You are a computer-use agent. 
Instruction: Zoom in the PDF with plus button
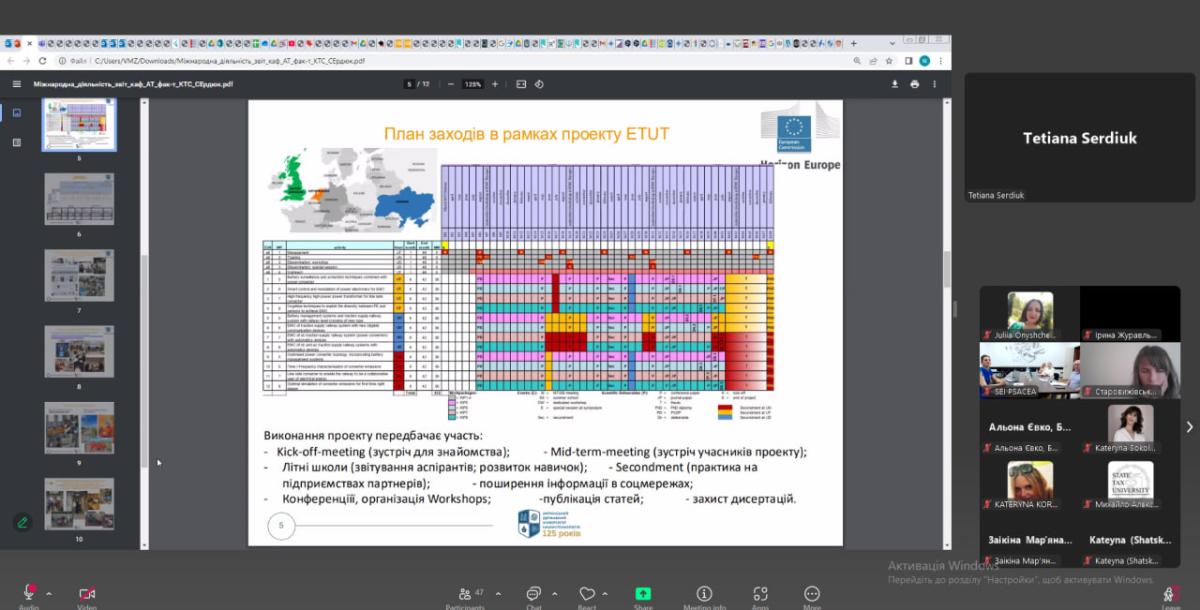[x=495, y=84]
